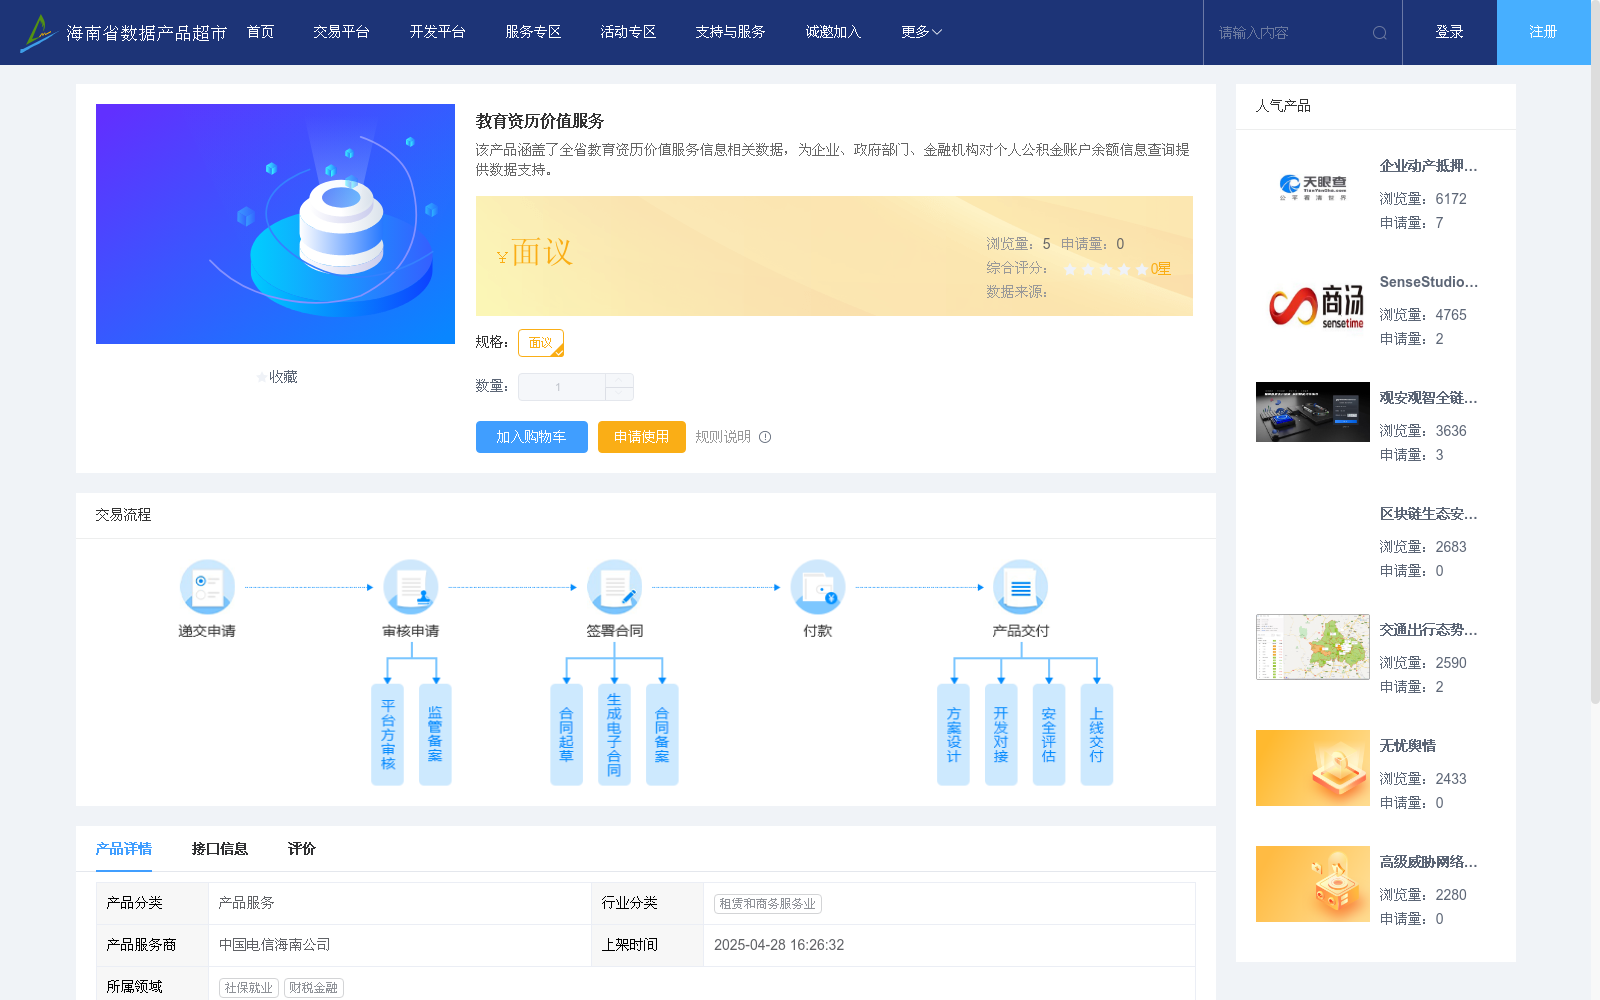
Task: Open the 交通出行态势 map thumbnail
Action: (x=1313, y=647)
